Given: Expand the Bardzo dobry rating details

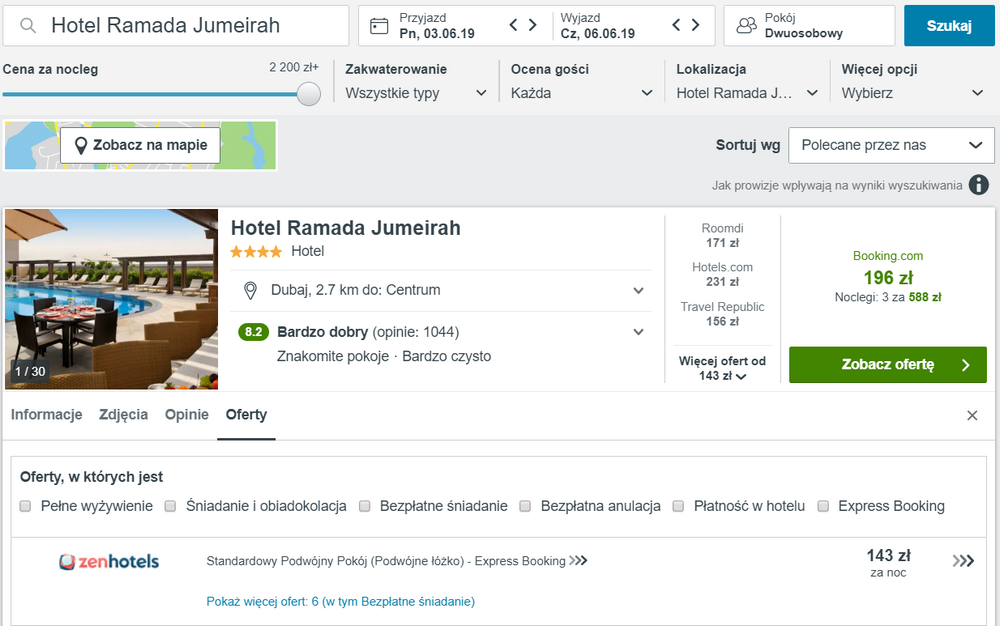Looking at the screenshot, I should pos(638,332).
